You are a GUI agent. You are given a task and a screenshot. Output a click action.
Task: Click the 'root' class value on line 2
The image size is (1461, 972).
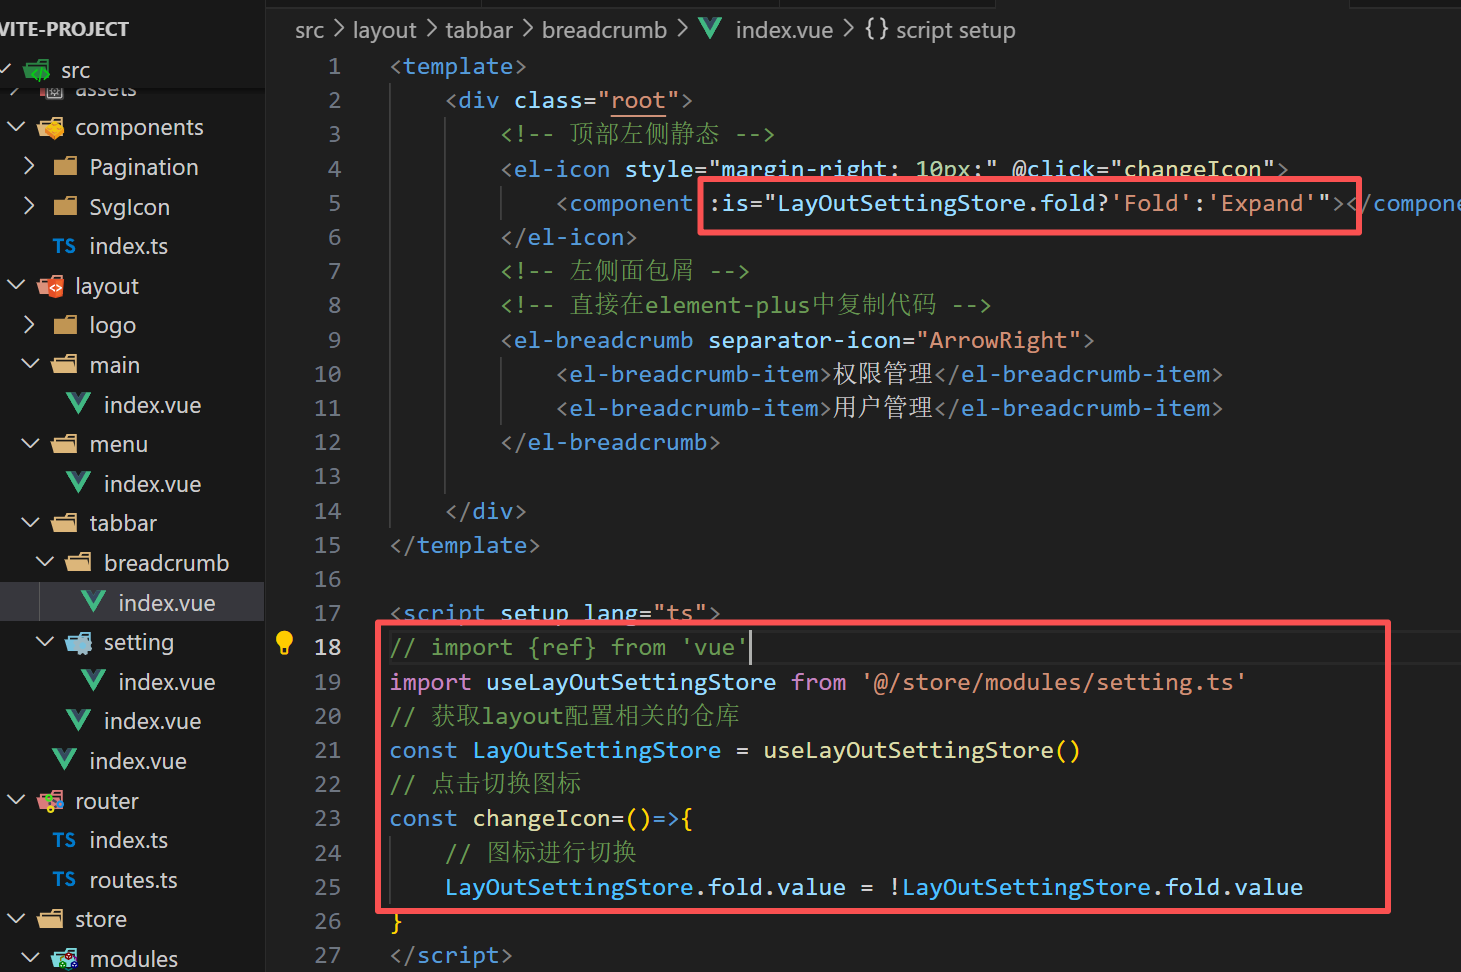[x=638, y=100]
